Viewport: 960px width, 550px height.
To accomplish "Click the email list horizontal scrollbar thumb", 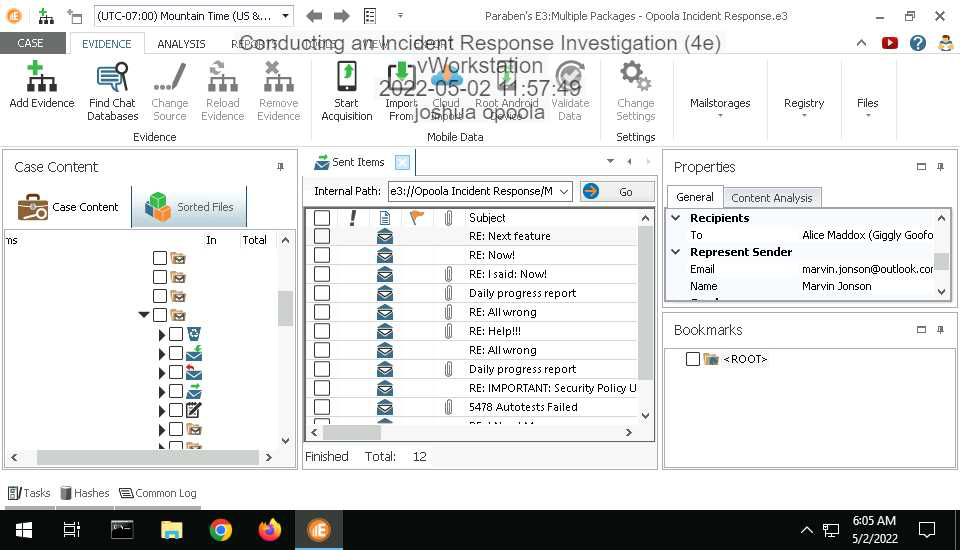I will pyautogui.click(x=351, y=432).
